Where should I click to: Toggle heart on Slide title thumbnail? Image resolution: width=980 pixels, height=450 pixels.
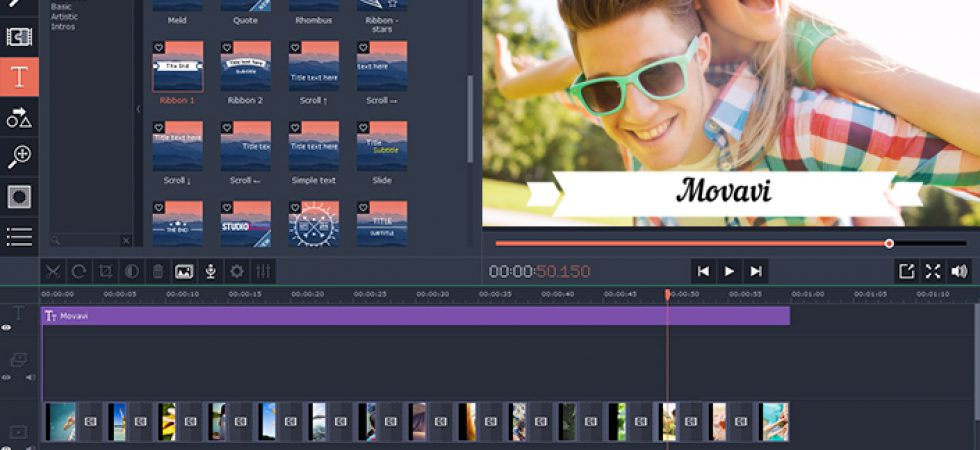point(363,128)
